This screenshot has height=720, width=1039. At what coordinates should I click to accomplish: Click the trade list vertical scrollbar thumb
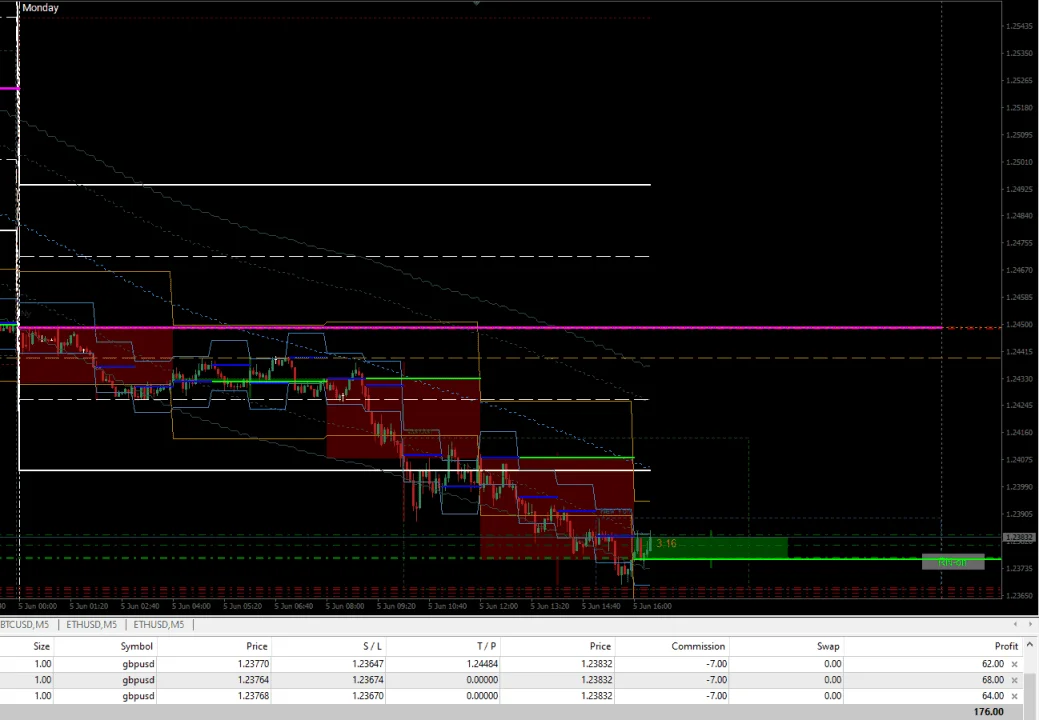pos(1030,689)
